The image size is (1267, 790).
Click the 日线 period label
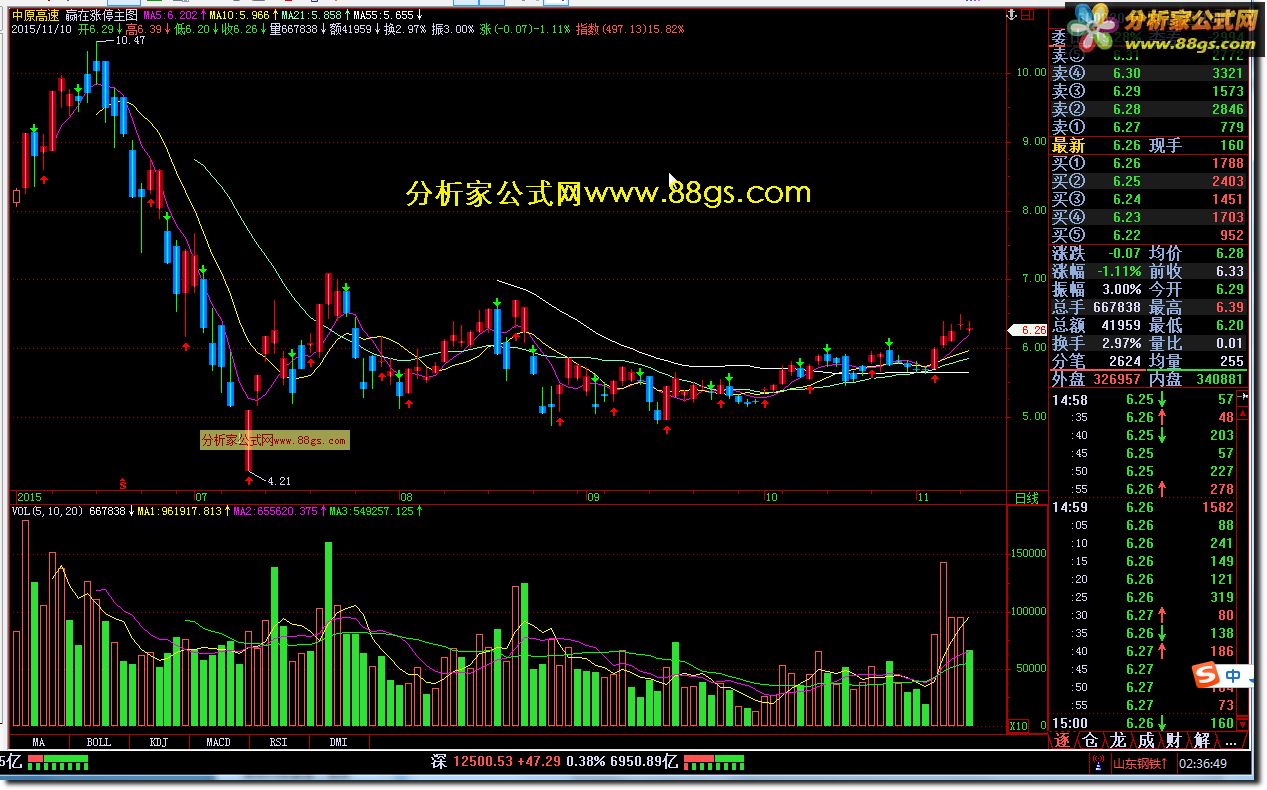[x=1026, y=497]
